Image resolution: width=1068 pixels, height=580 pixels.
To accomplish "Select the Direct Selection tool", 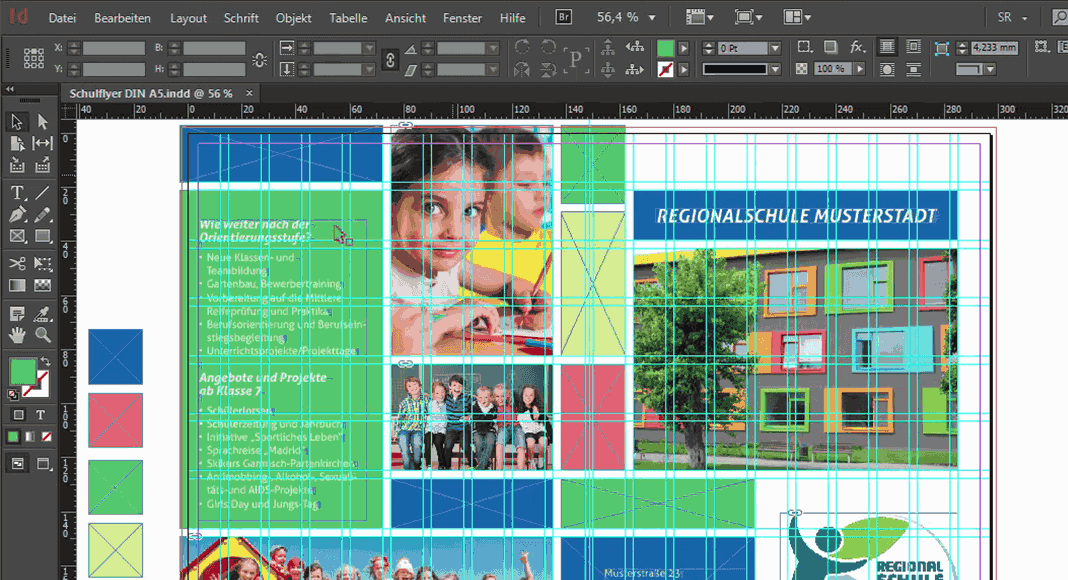I will (x=43, y=121).
